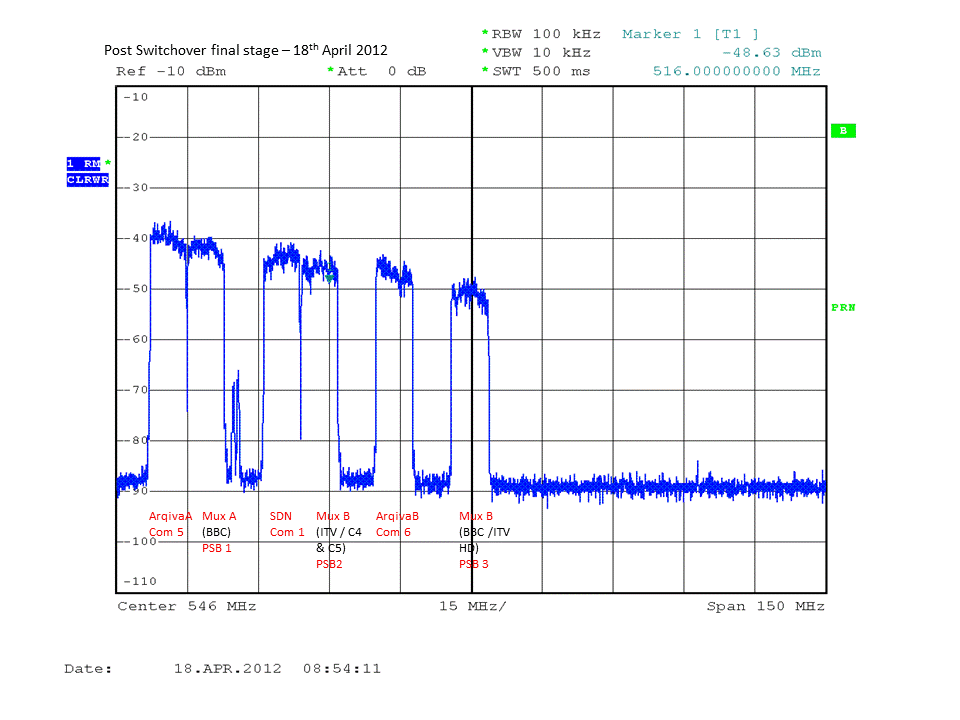Click the CLRWR trace mode icon
Viewport: 960px width, 720px height.
[86, 178]
